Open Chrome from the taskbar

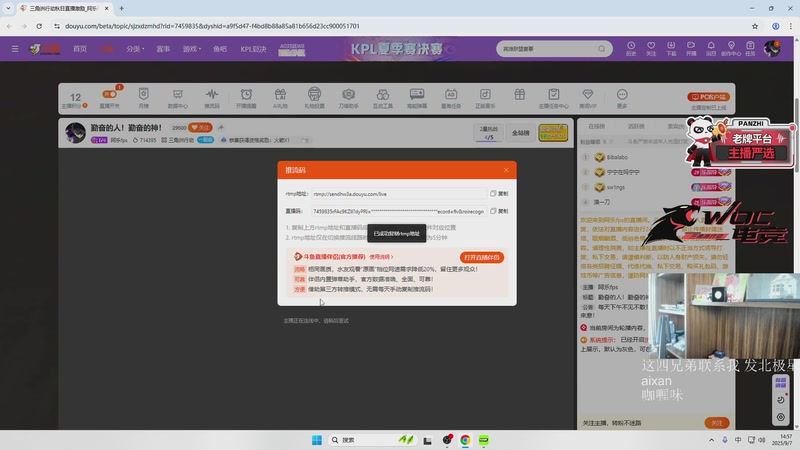[465, 440]
